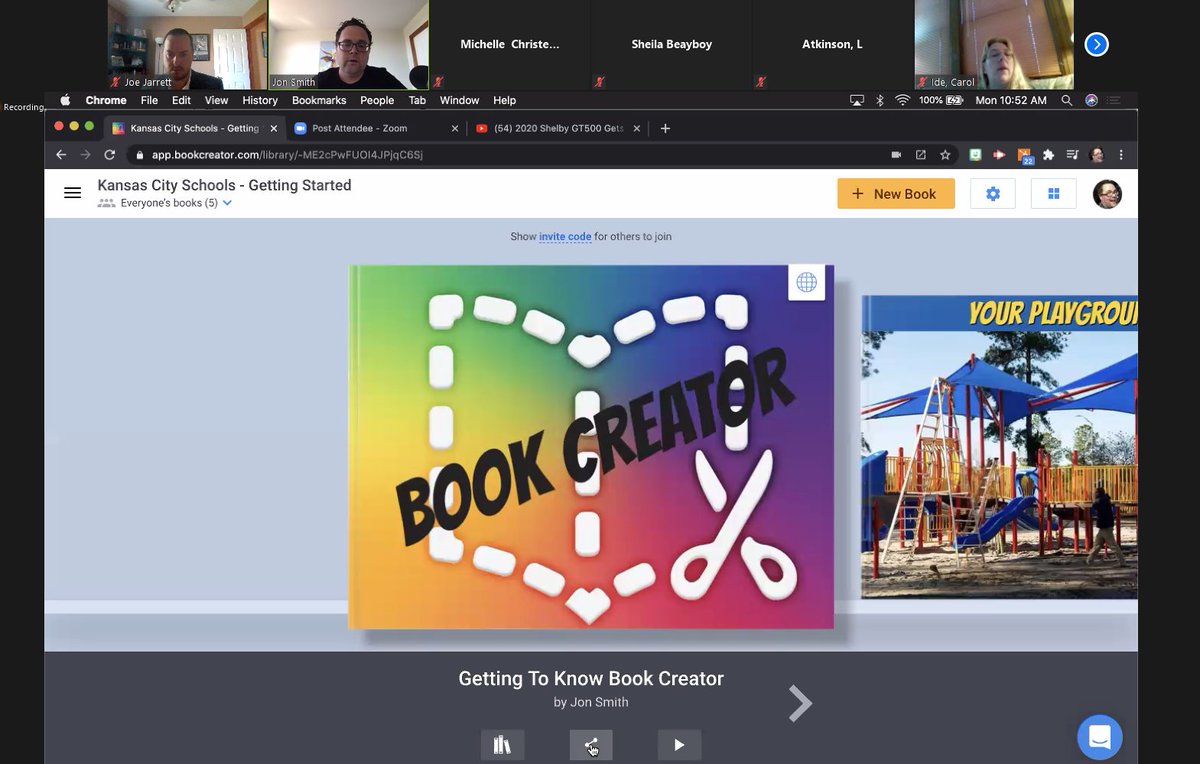
Task: Click the globe icon on the book cover
Action: [807, 283]
